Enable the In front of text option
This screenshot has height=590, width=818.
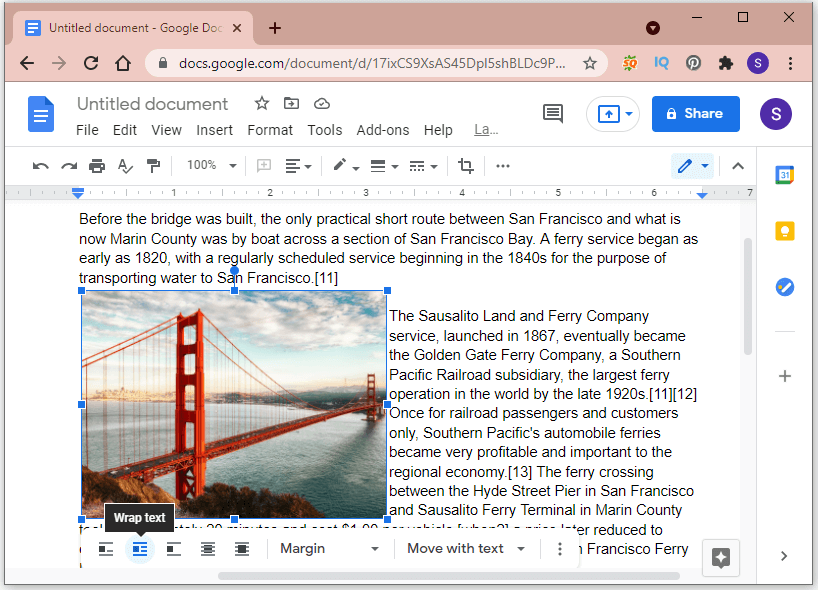[241, 549]
